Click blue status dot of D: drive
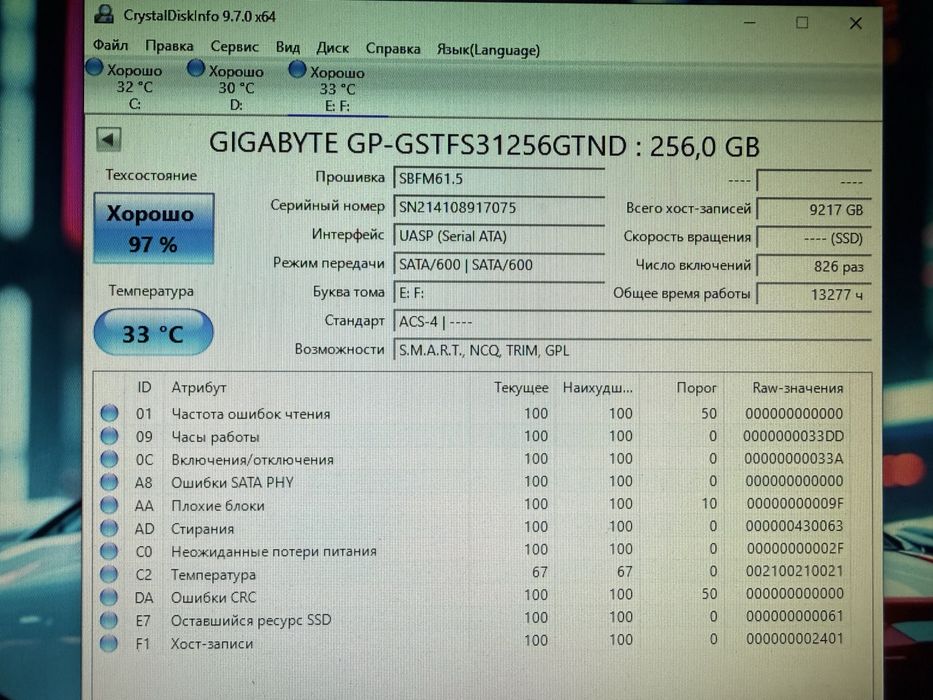The image size is (933, 700). click(196, 68)
